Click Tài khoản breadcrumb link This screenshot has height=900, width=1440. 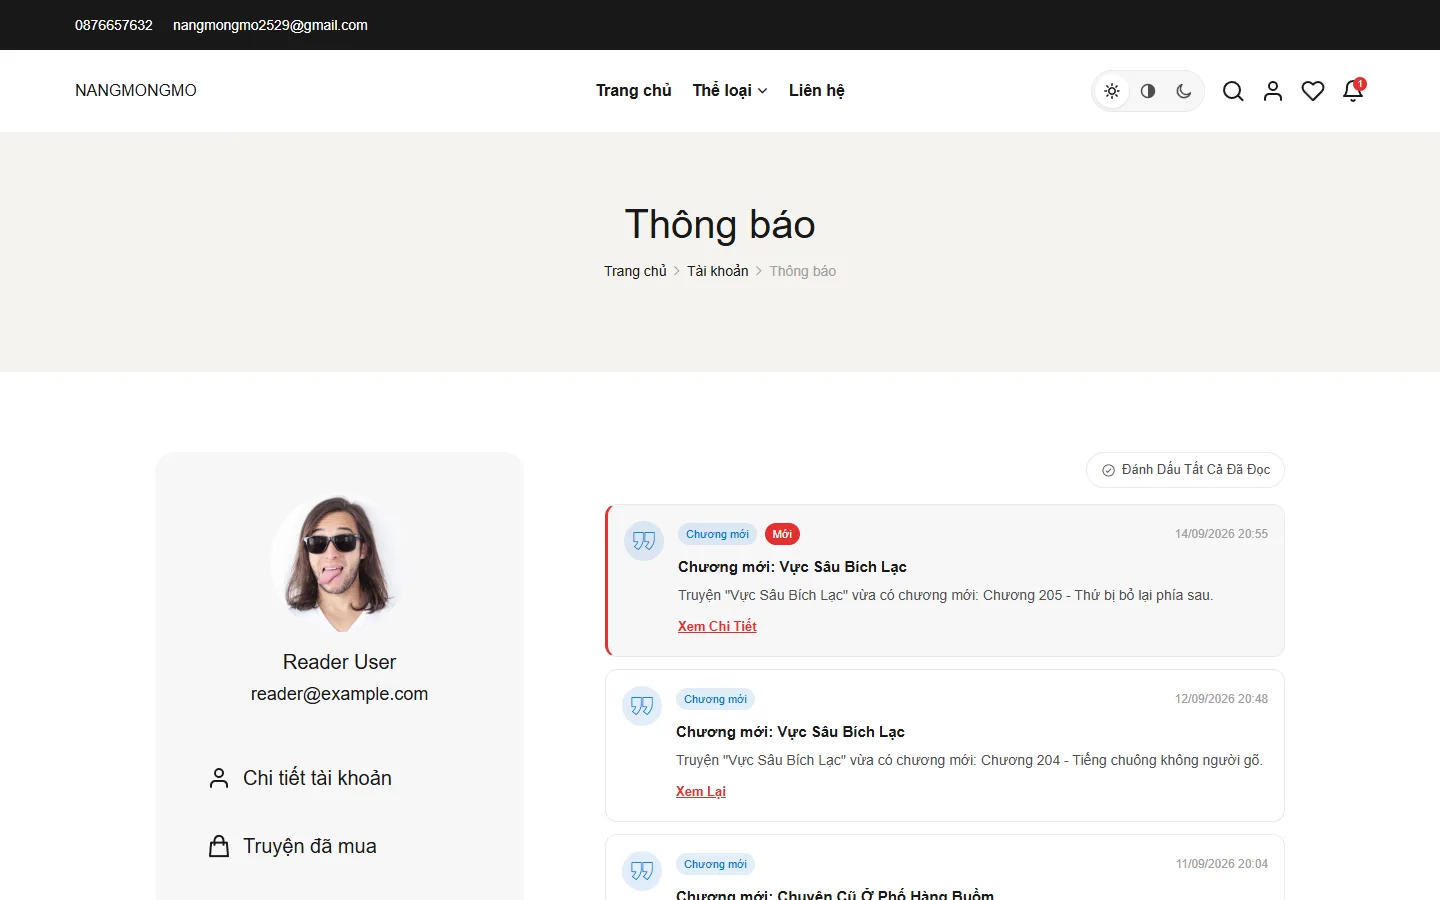tap(718, 271)
